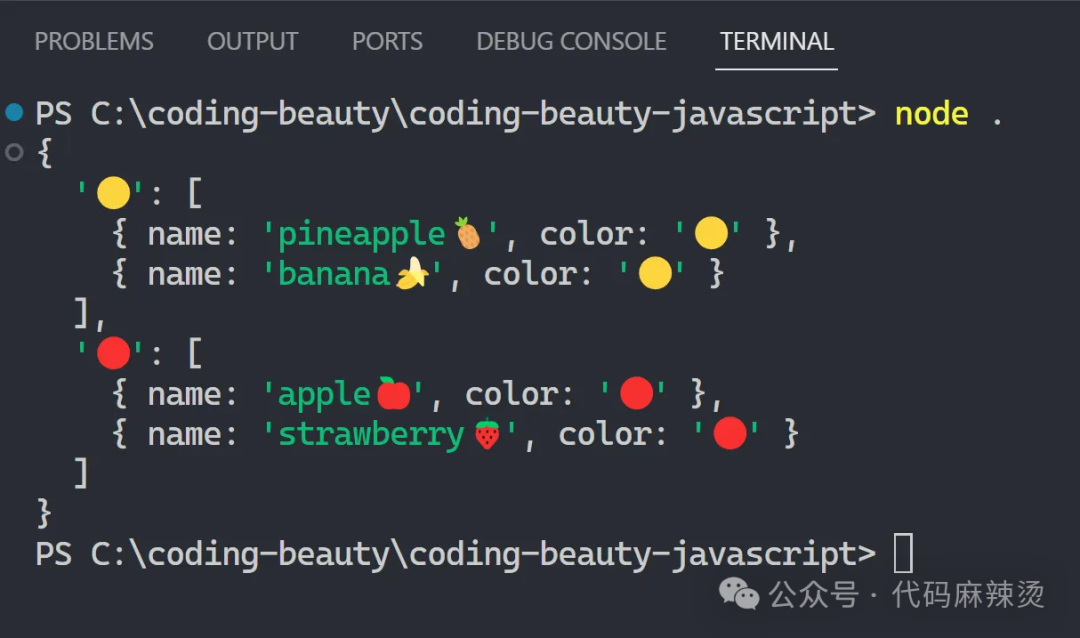Viewport: 1080px width, 638px height.
Task: Show the DEBUG CONSOLE tab
Action: [571, 42]
